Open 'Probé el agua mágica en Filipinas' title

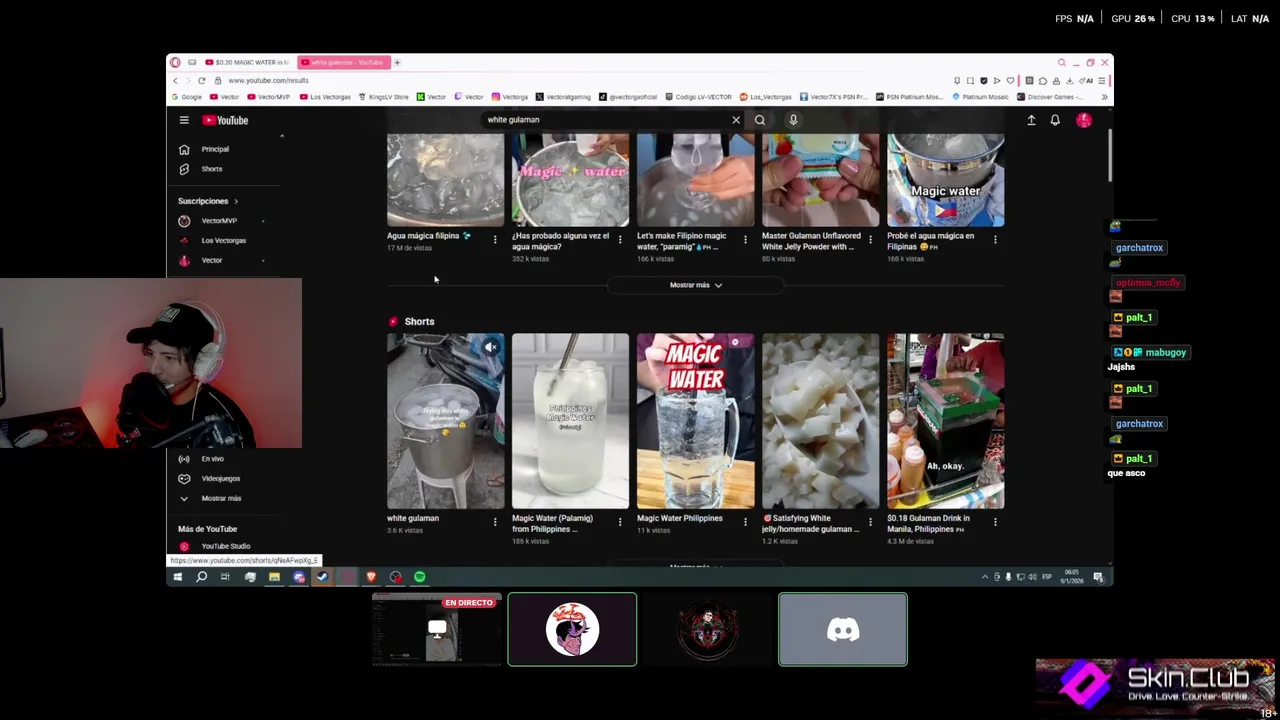click(931, 241)
